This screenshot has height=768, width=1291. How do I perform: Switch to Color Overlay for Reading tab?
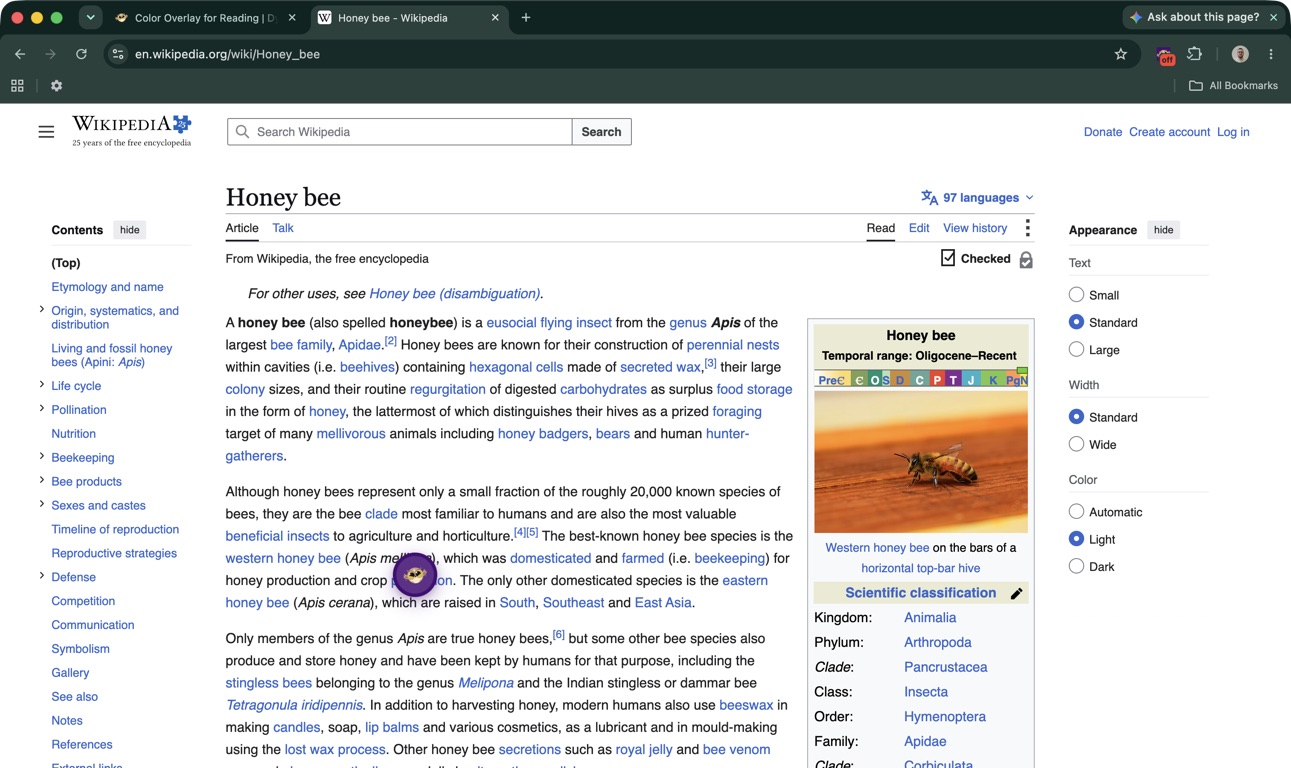(x=205, y=18)
